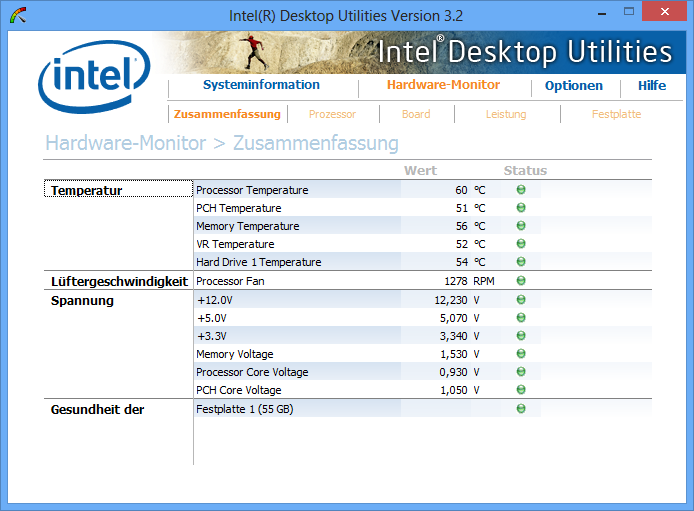This screenshot has width=694, height=511.
Task: Click the +5.0V row label
Action: point(212,318)
